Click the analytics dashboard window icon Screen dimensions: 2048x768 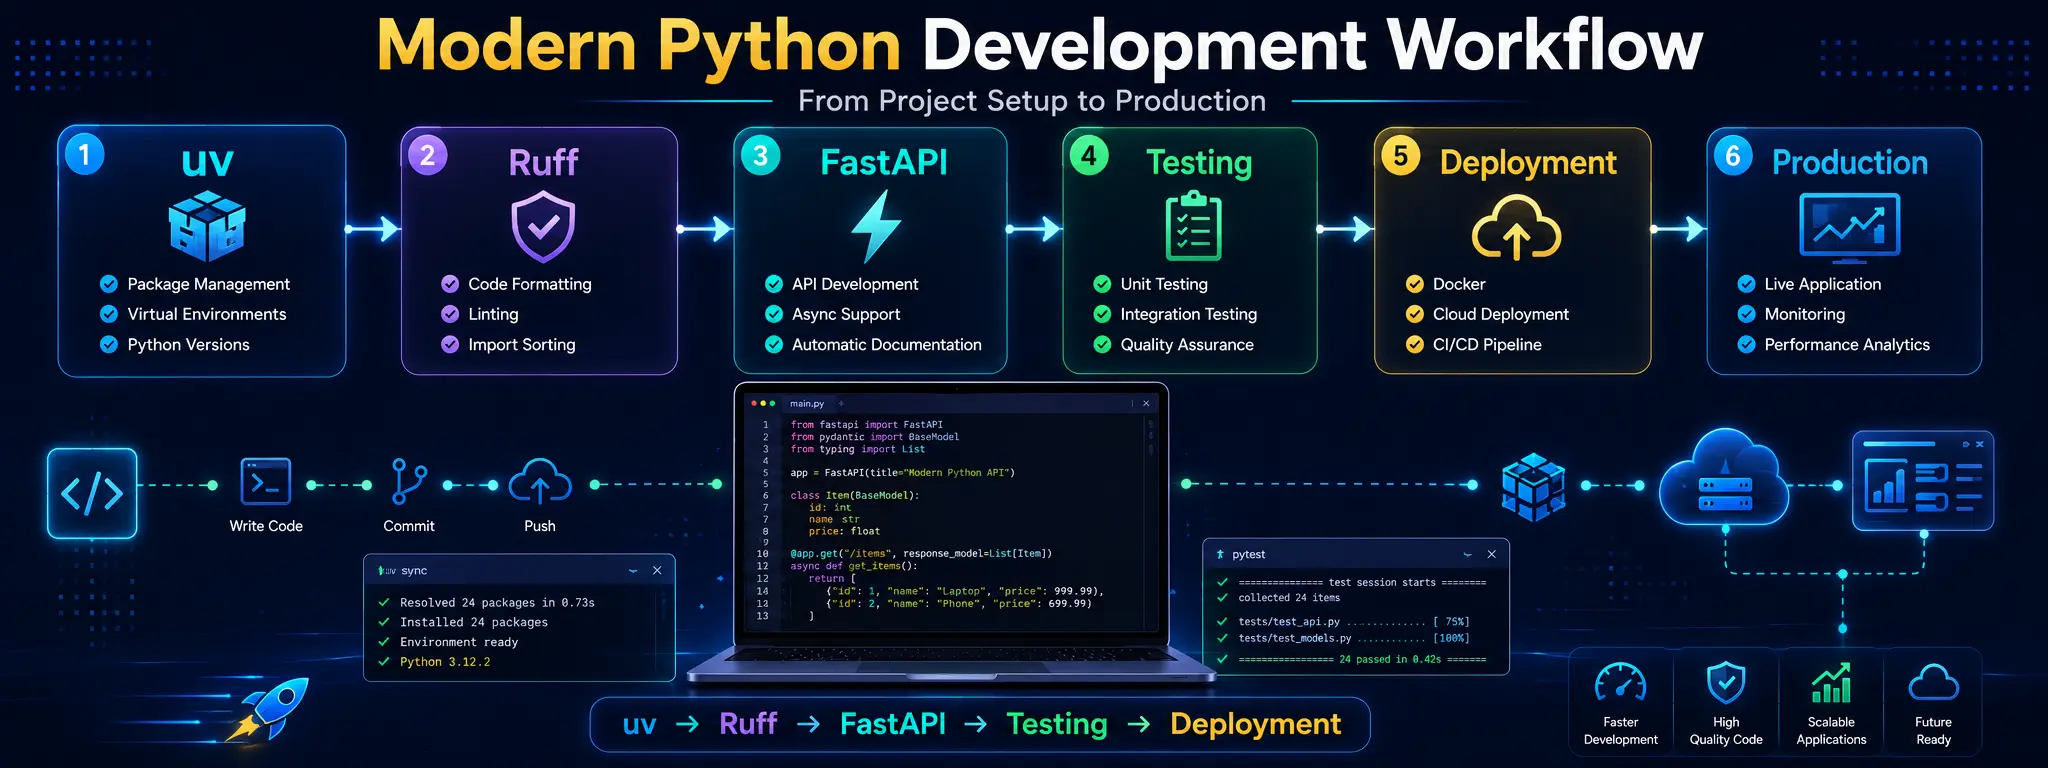click(1922, 481)
